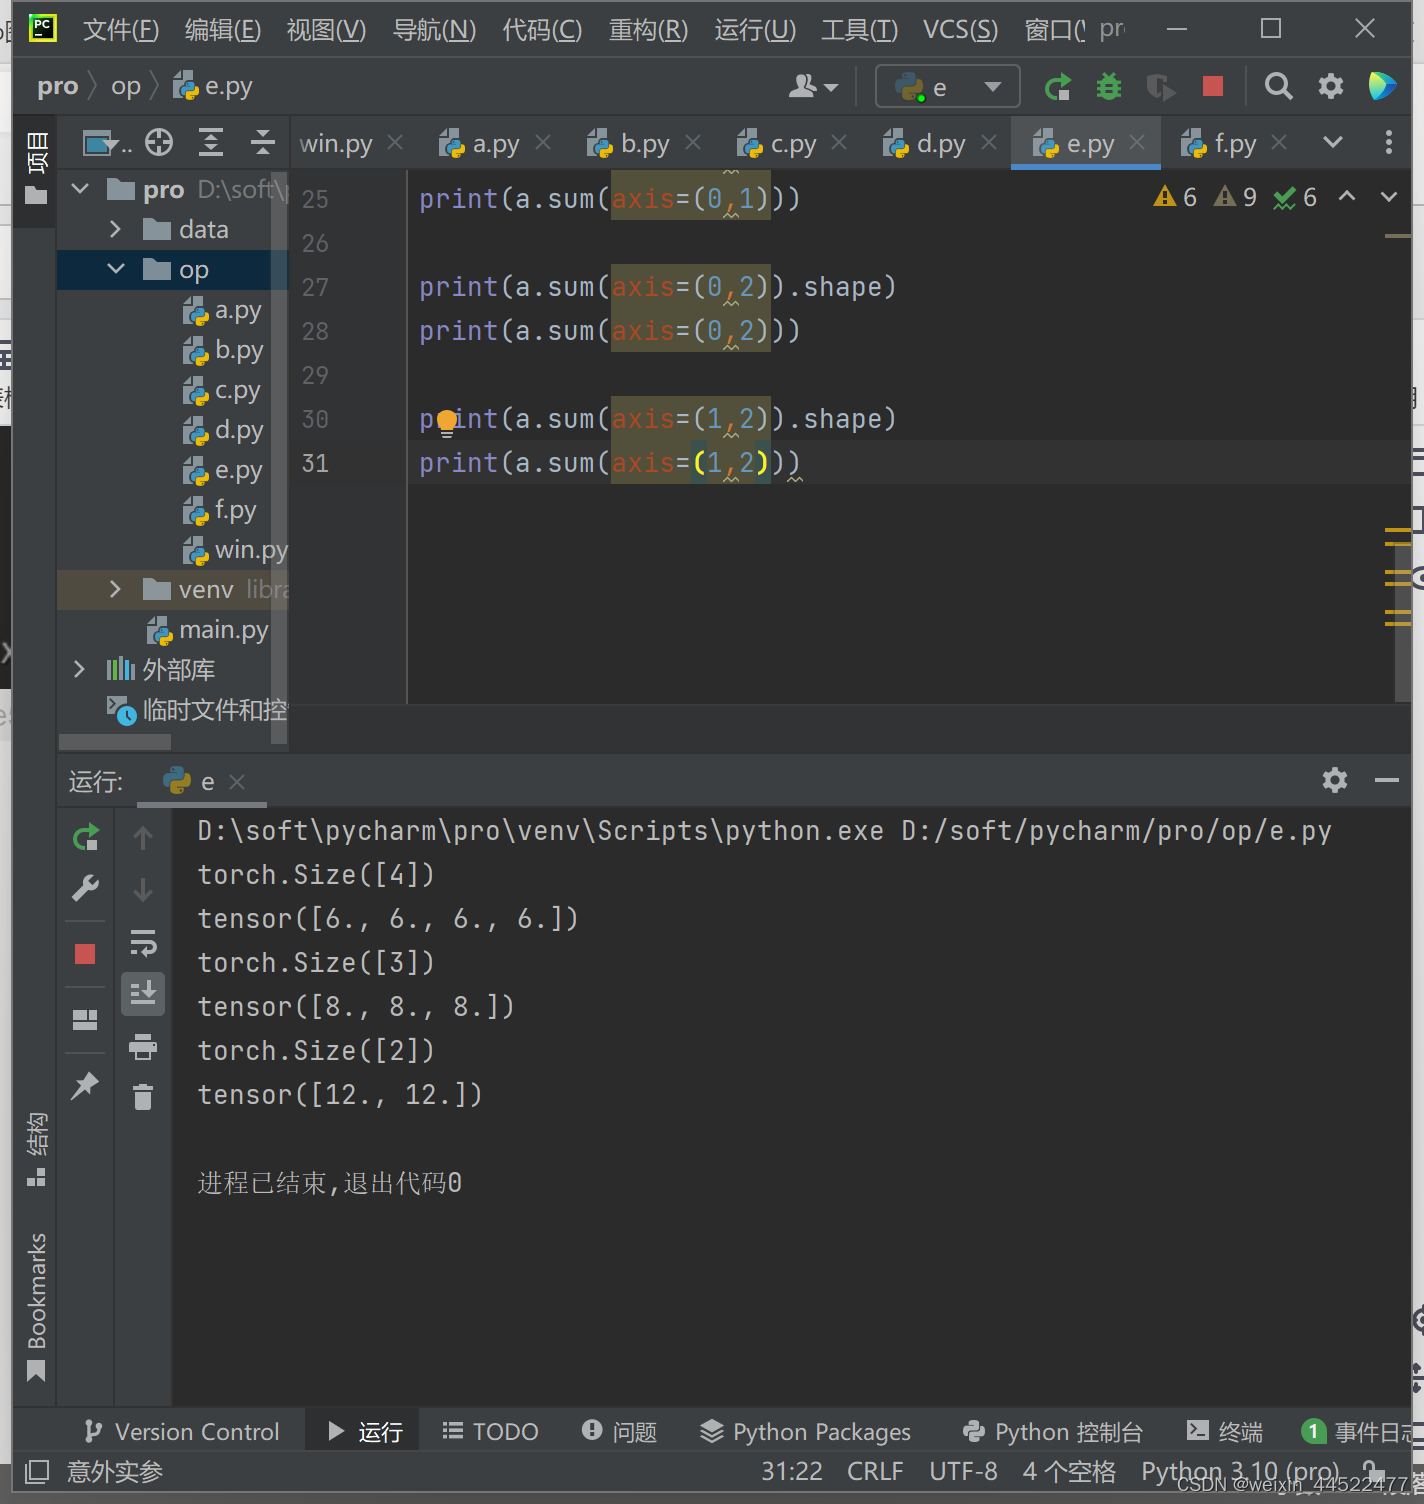The width and height of the screenshot is (1424, 1504).
Task: Open b.py in the project tree
Action: tap(224, 350)
